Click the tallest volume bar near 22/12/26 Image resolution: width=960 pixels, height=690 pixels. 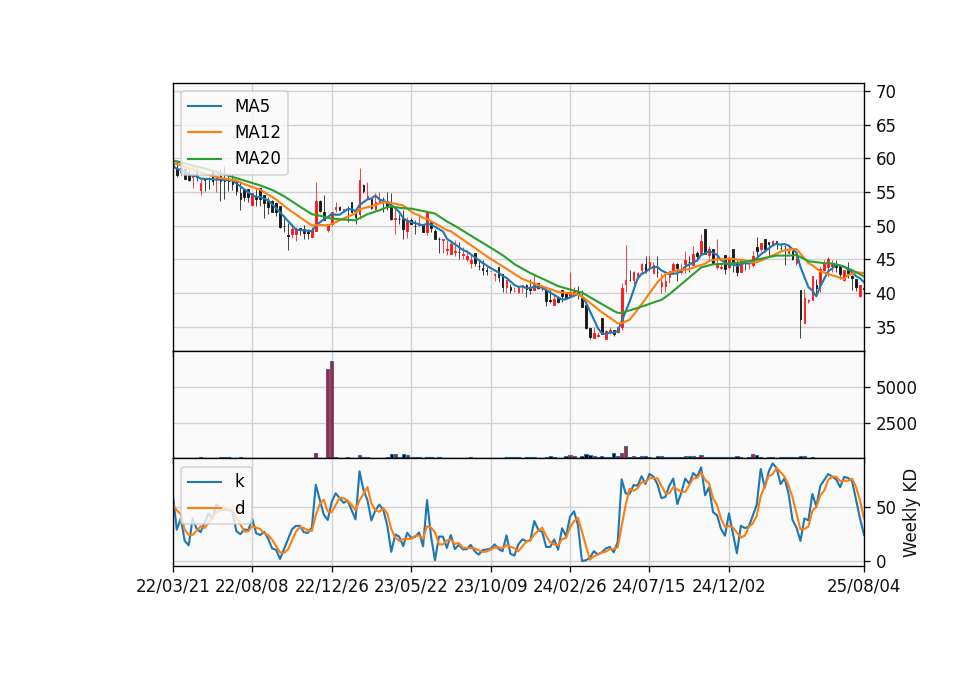[x=332, y=410]
